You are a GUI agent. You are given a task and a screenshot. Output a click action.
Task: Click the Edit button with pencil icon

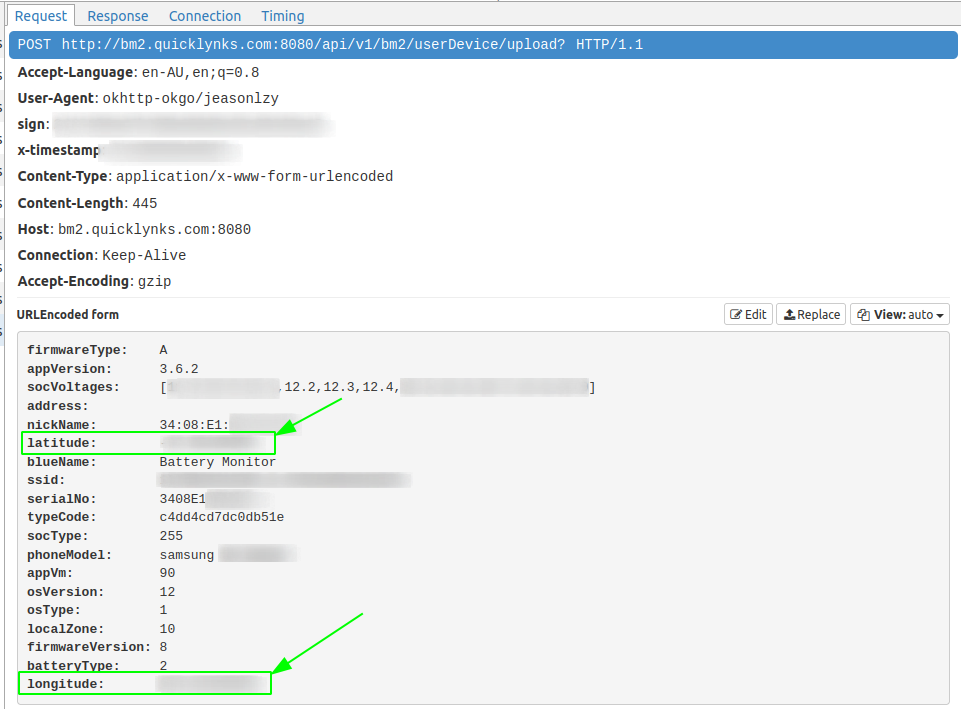748,314
